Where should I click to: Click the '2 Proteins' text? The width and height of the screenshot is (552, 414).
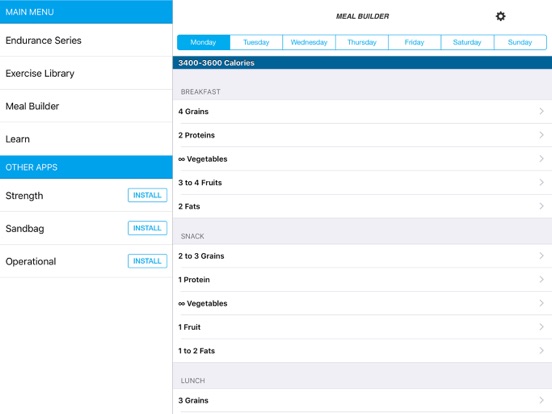point(196,135)
